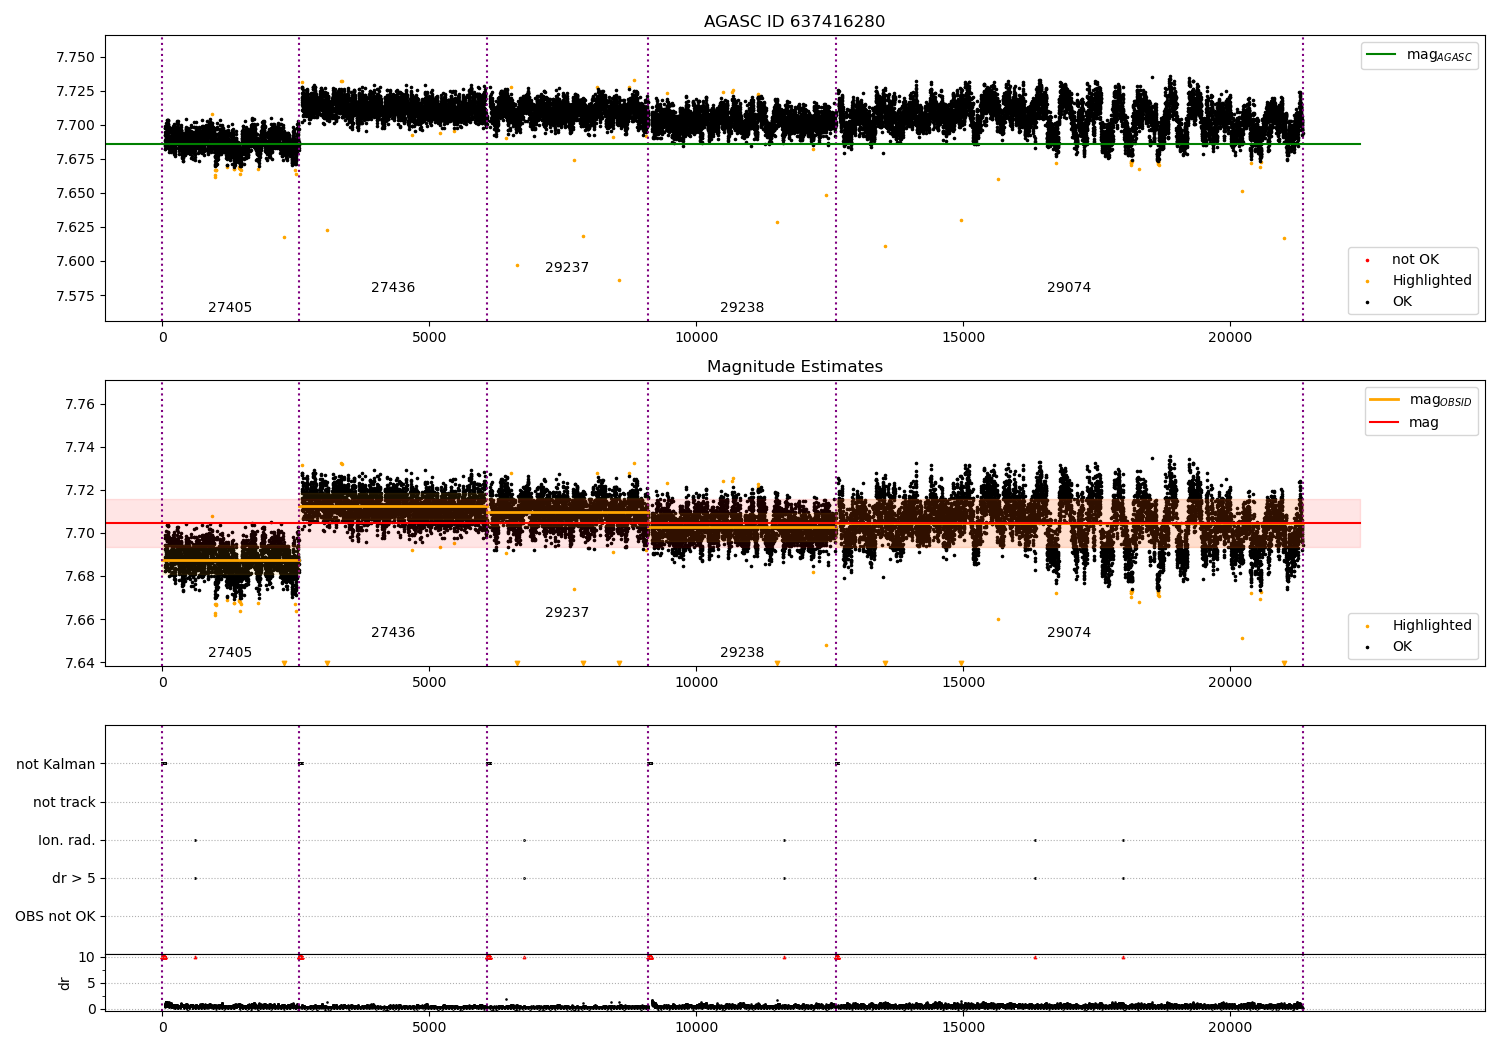Click obsid label 29074 in the Magnitude Estimates plot
1500x1050 pixels.
[x=1069, y=633]
